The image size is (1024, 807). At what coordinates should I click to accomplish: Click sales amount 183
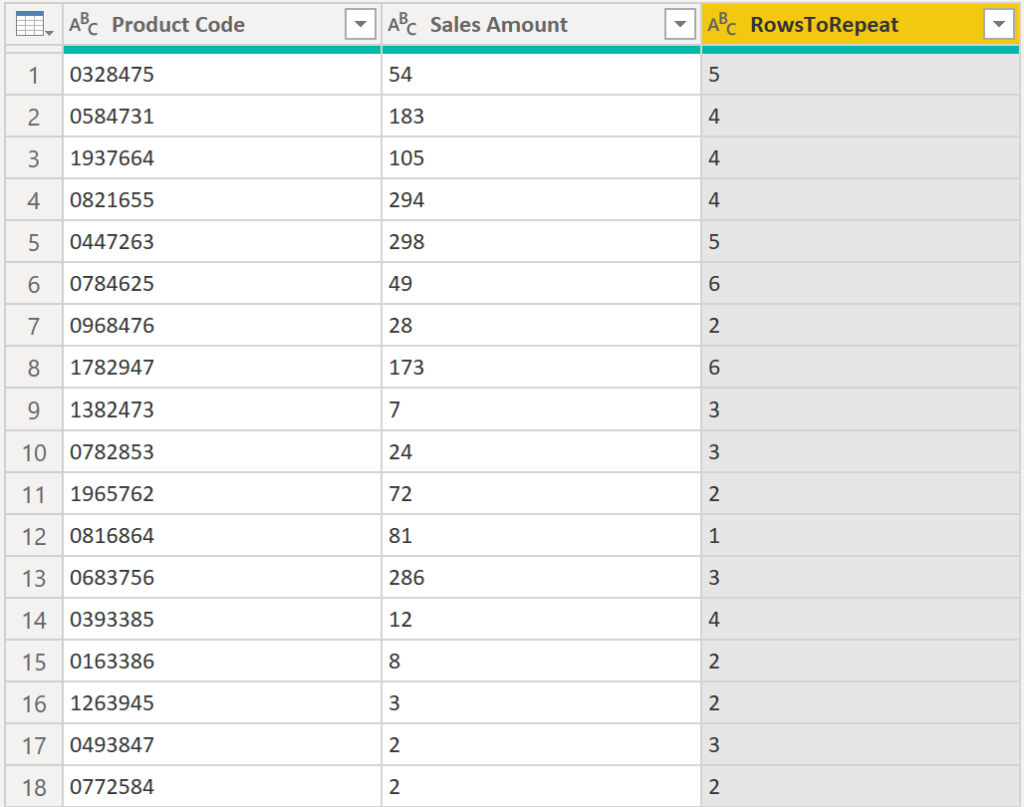click(406, 116)
